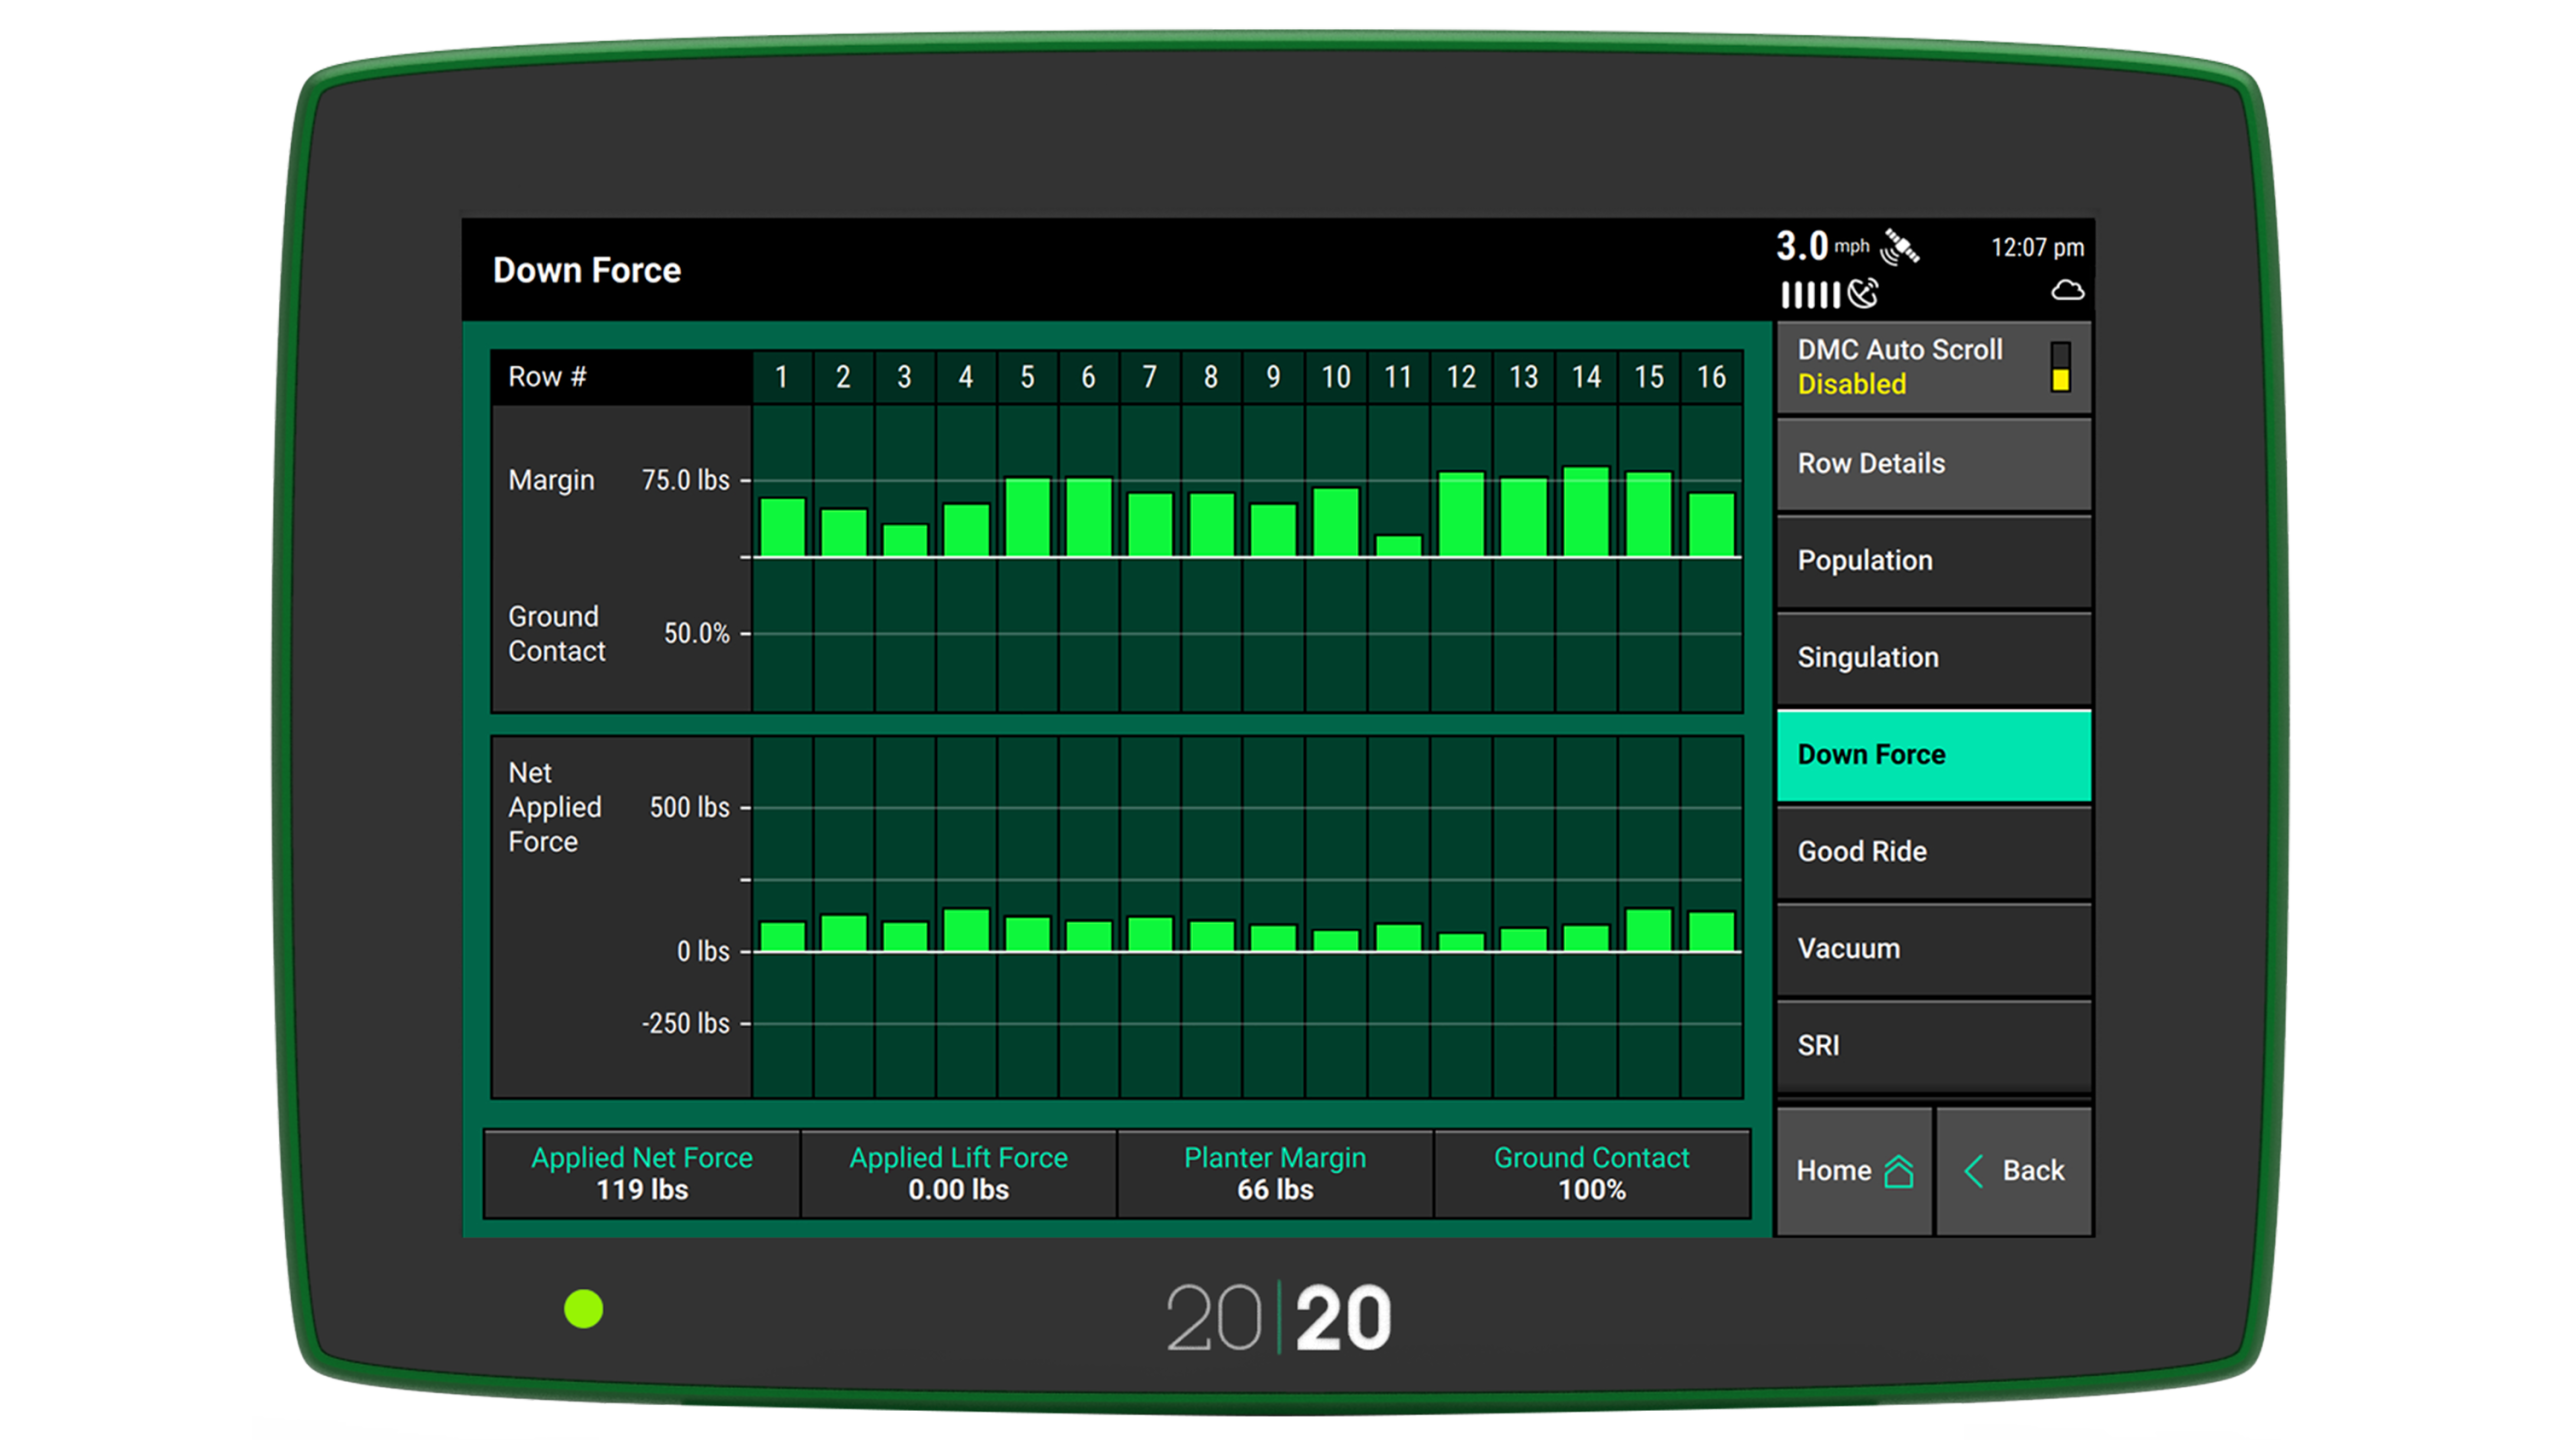Select the Down Force menu item
The image size is (2560, 1440).
1932,755
